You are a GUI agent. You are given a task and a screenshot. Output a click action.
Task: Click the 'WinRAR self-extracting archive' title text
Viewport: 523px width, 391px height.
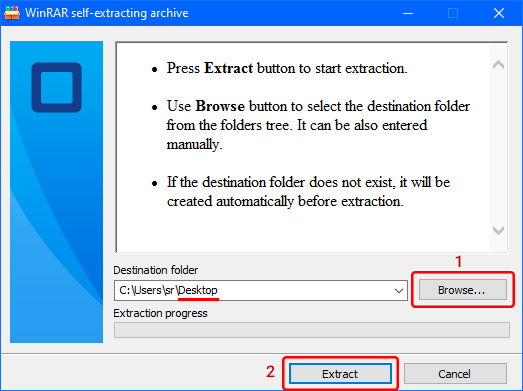tap(107, 13)
